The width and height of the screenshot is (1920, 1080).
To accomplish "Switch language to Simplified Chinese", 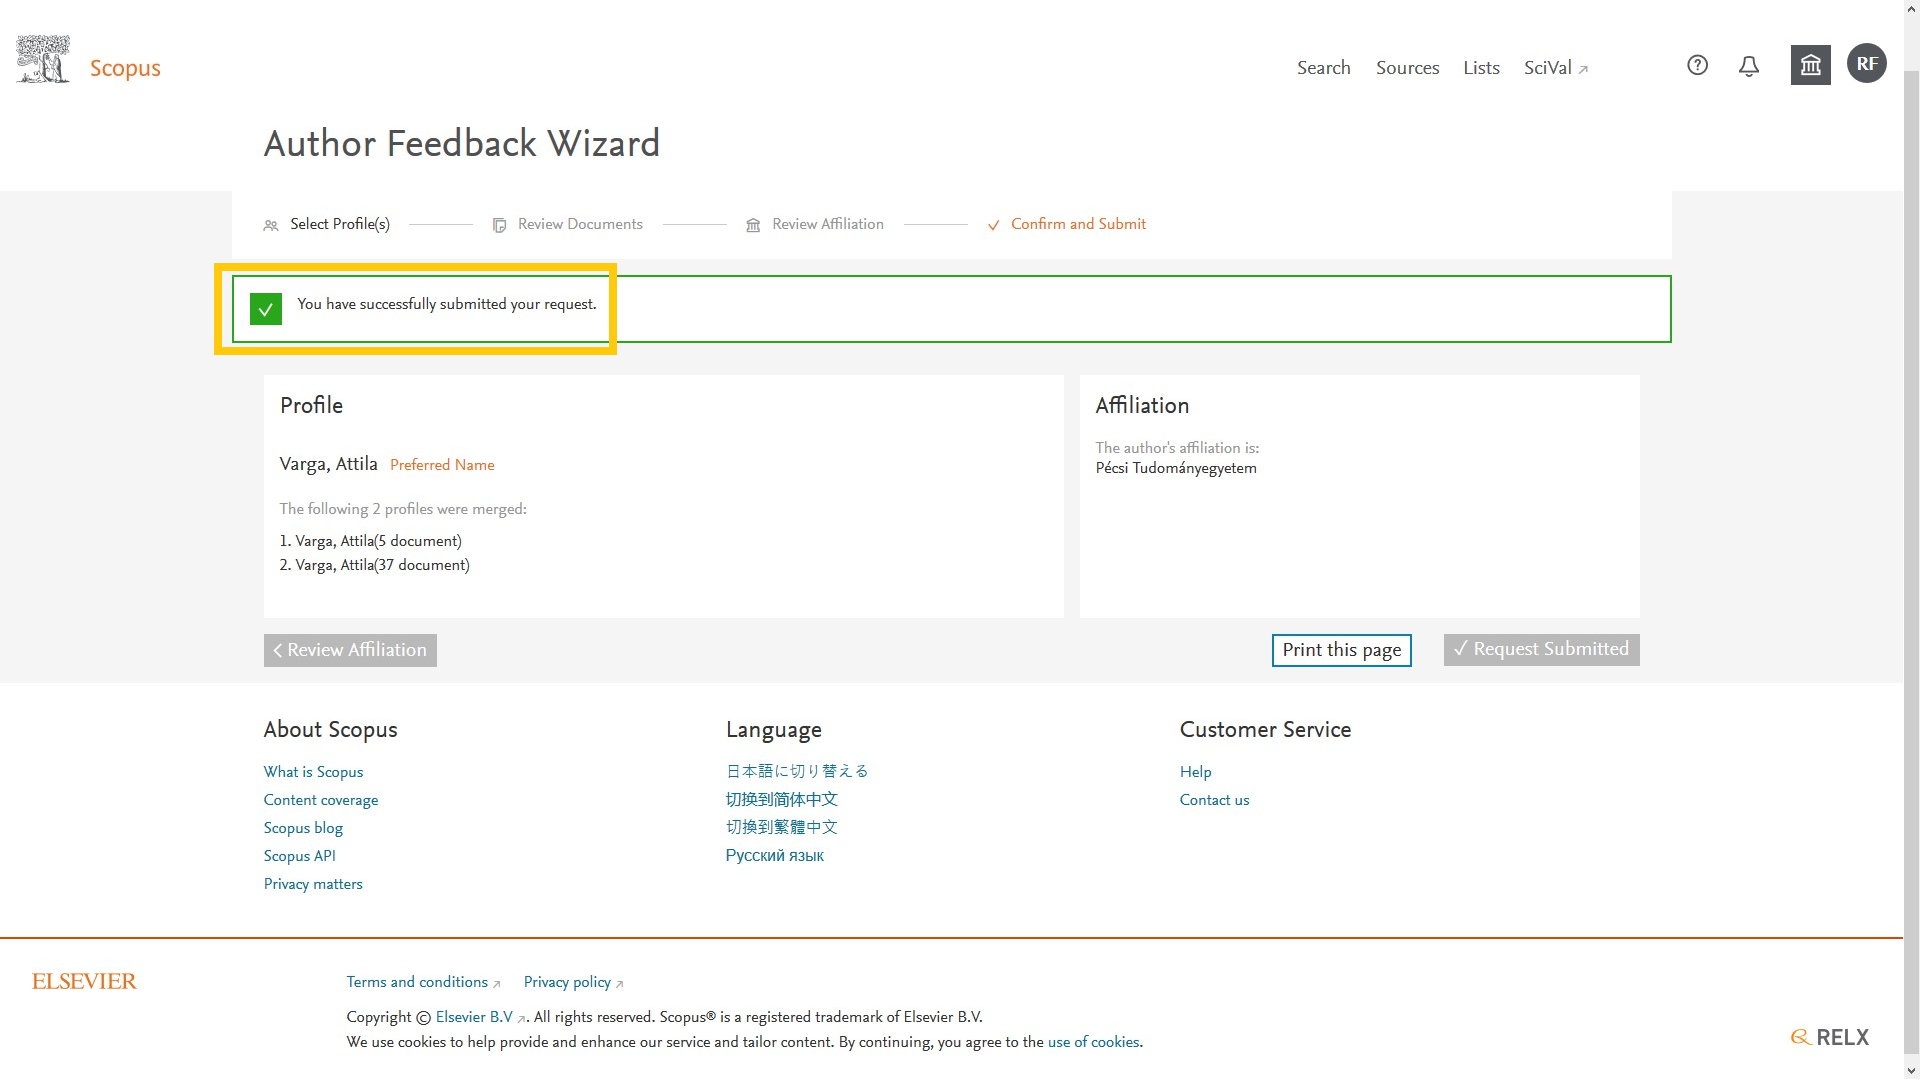I will (782, 799).
